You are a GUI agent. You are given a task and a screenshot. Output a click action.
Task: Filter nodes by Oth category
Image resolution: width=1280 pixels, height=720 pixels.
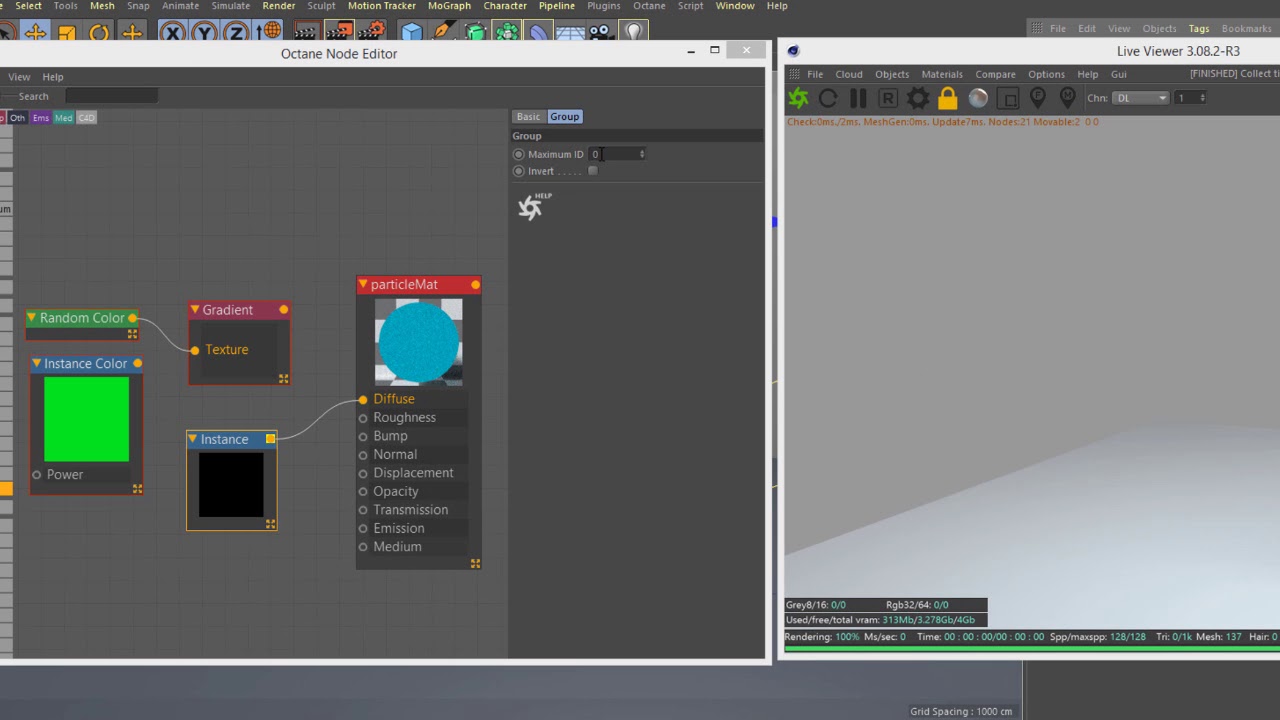pos(17,118)
